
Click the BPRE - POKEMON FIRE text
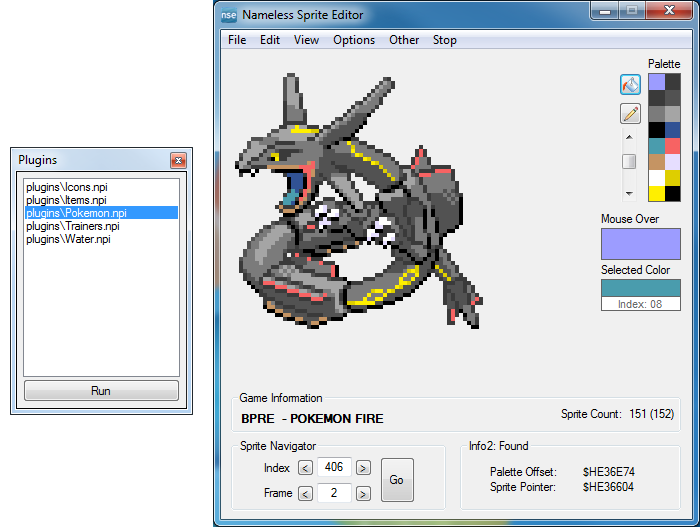pos(312,419)
